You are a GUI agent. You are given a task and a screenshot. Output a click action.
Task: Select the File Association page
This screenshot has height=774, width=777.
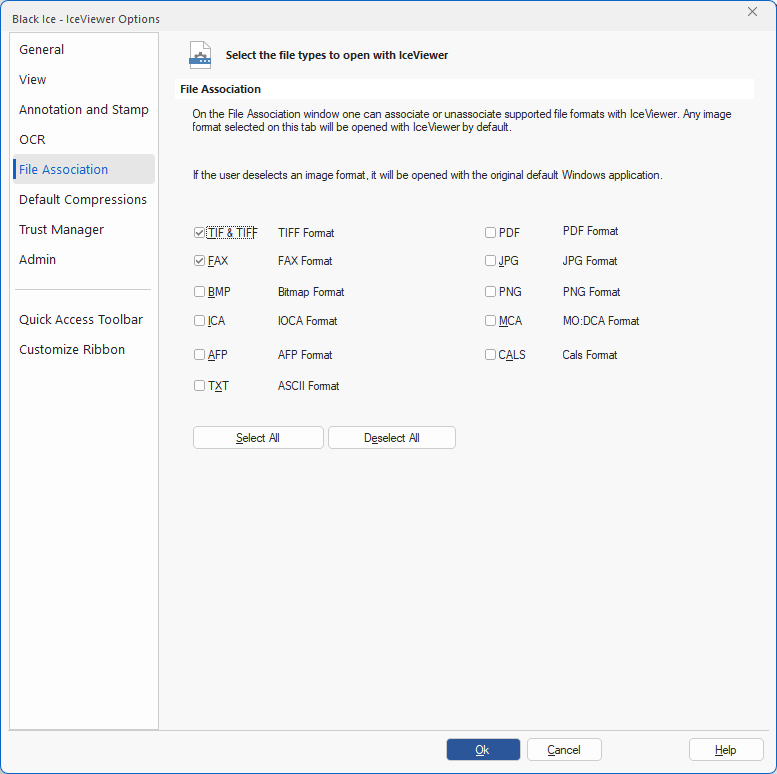(x=84, y=169)
